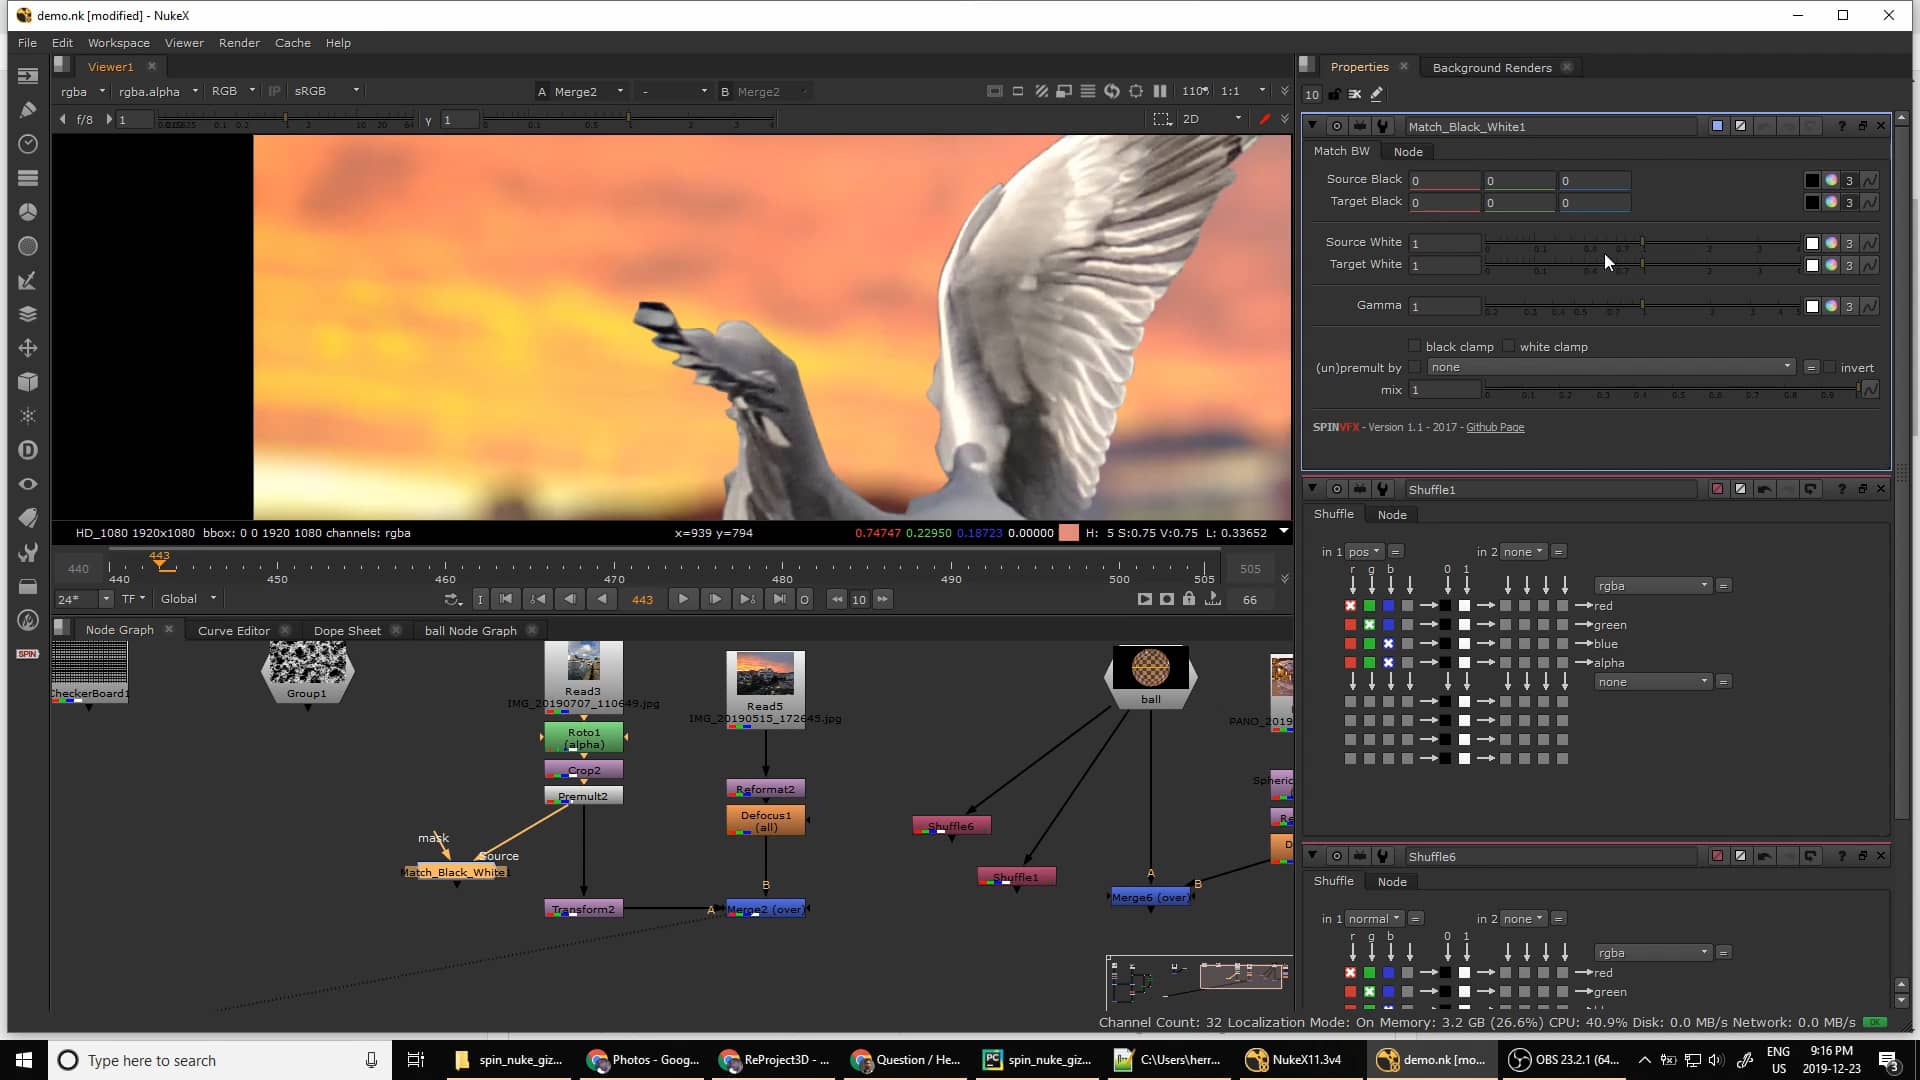Open the 3D nodes menu (cube icon)
Image resolution: width=1920 pixels, height=1080 pixels.
pyautogui.click(x=27, y=381)
